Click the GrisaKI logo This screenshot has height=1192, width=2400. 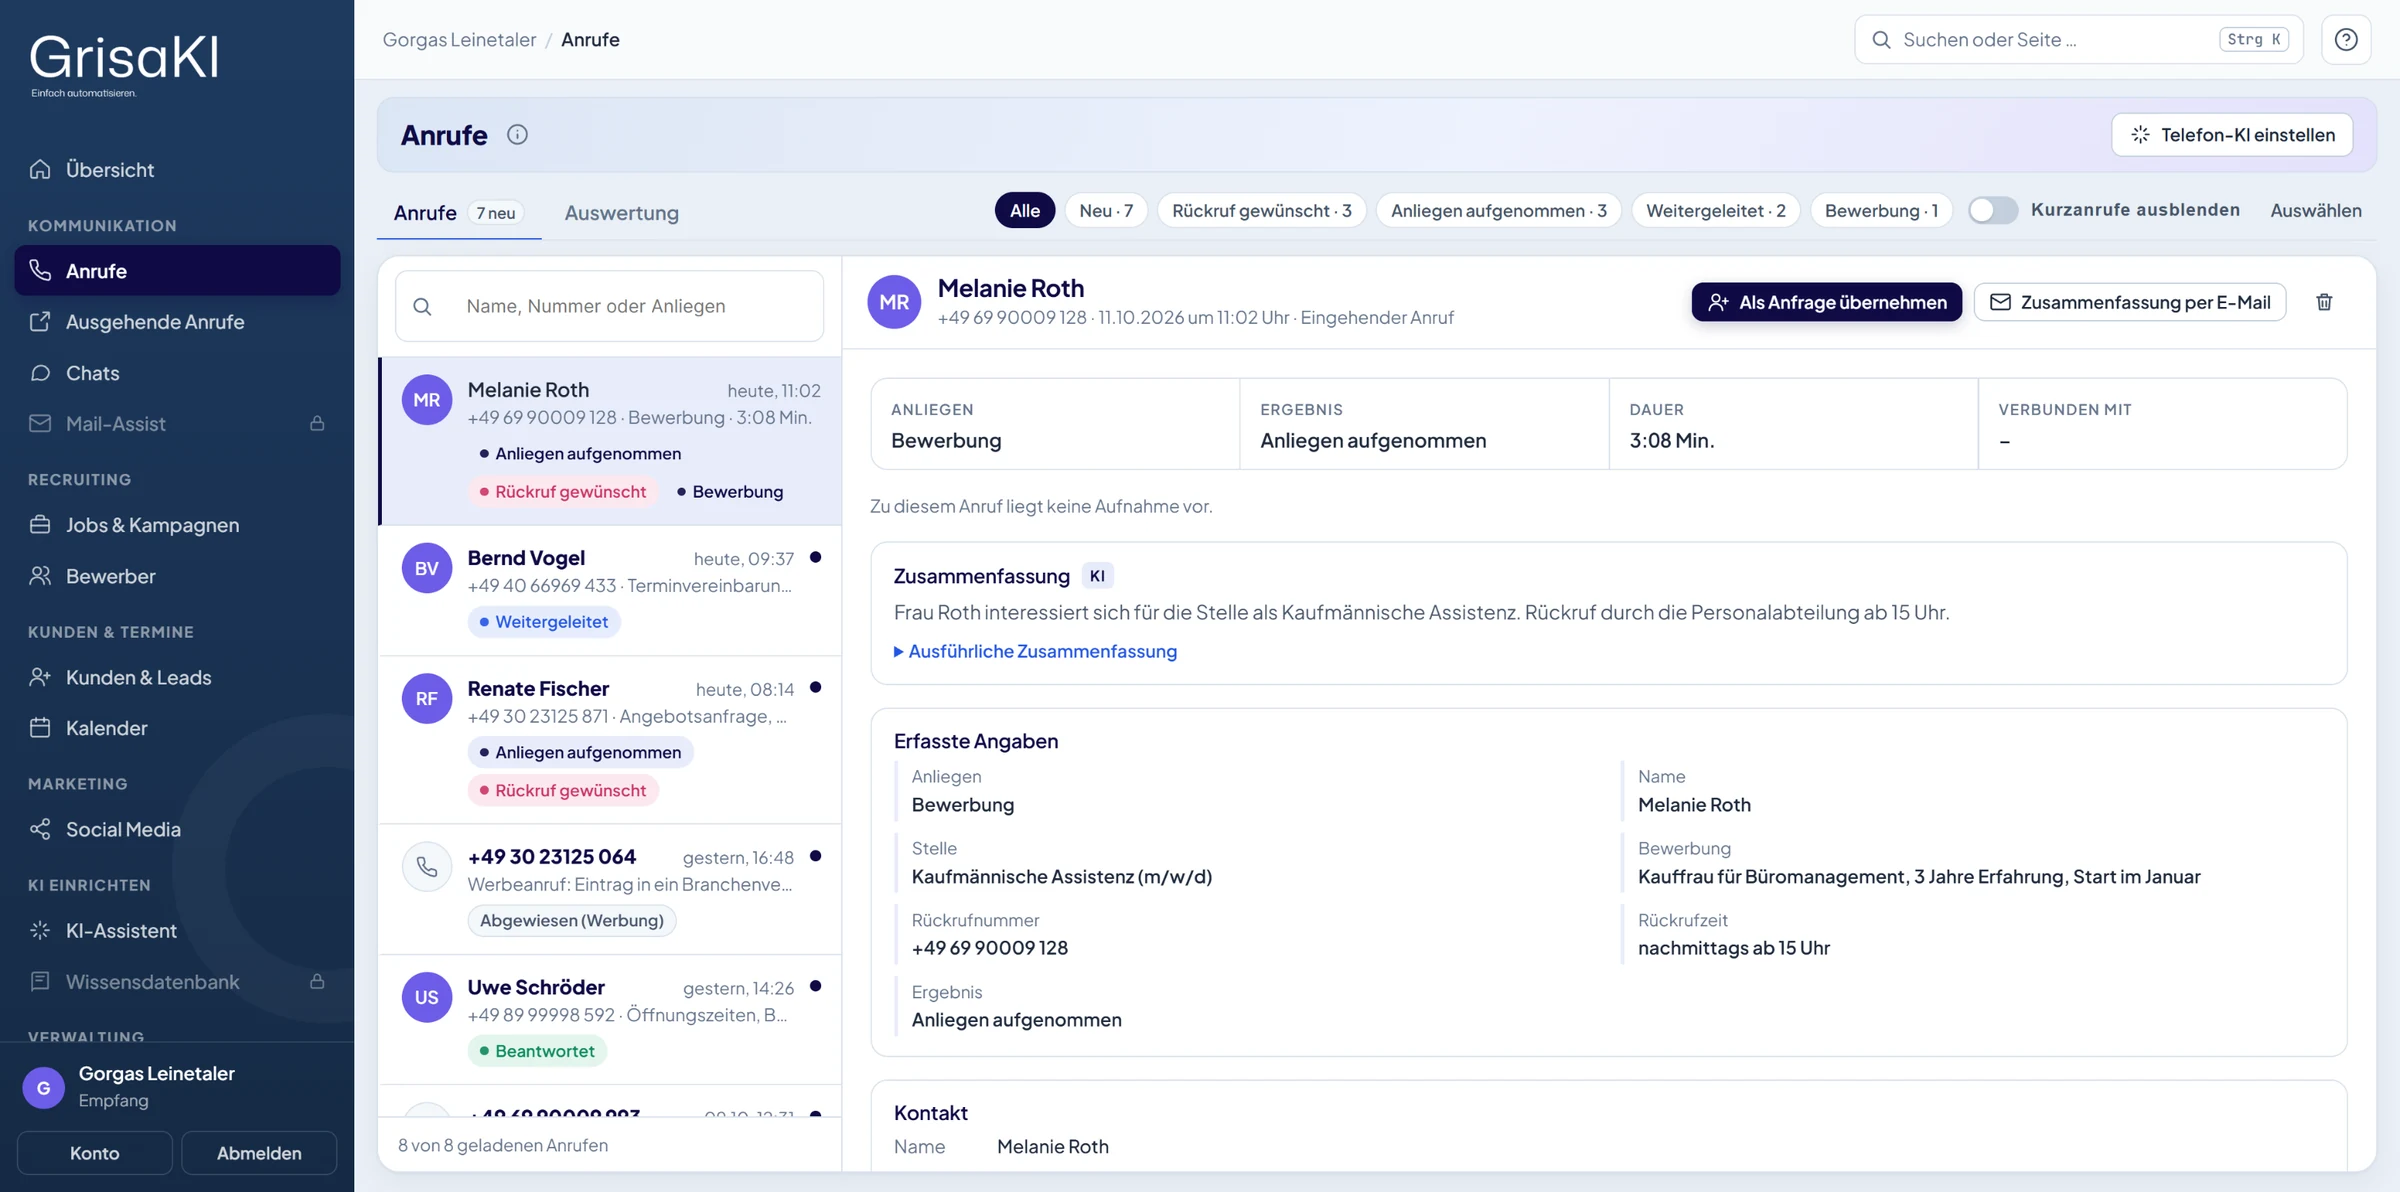(124, 65)
